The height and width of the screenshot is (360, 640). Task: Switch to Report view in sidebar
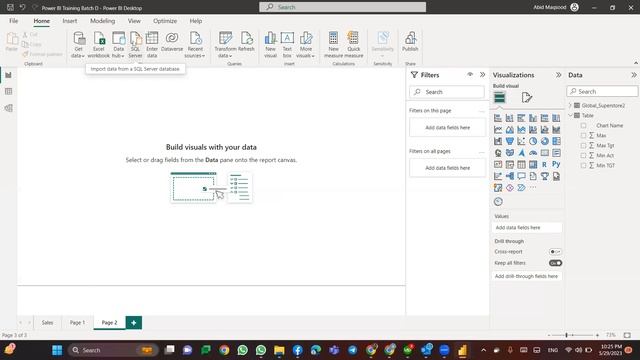click(x=9, y=75)
